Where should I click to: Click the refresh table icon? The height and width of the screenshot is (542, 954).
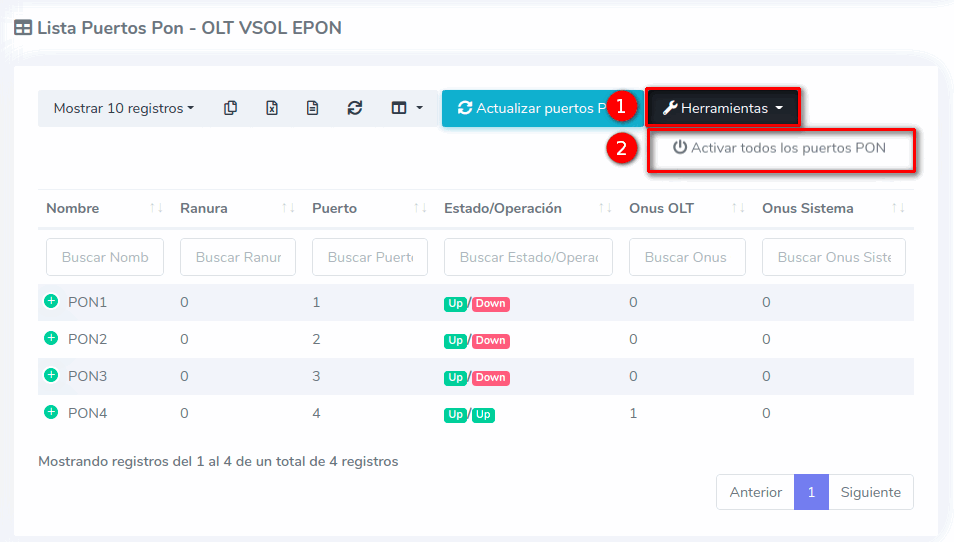point(354,108)
